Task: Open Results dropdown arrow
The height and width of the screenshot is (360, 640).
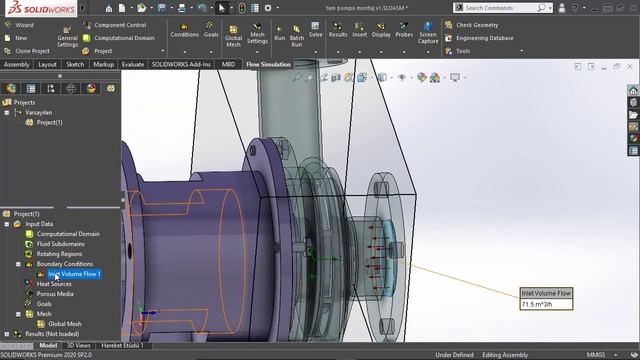Action: (x=338, y=52)
